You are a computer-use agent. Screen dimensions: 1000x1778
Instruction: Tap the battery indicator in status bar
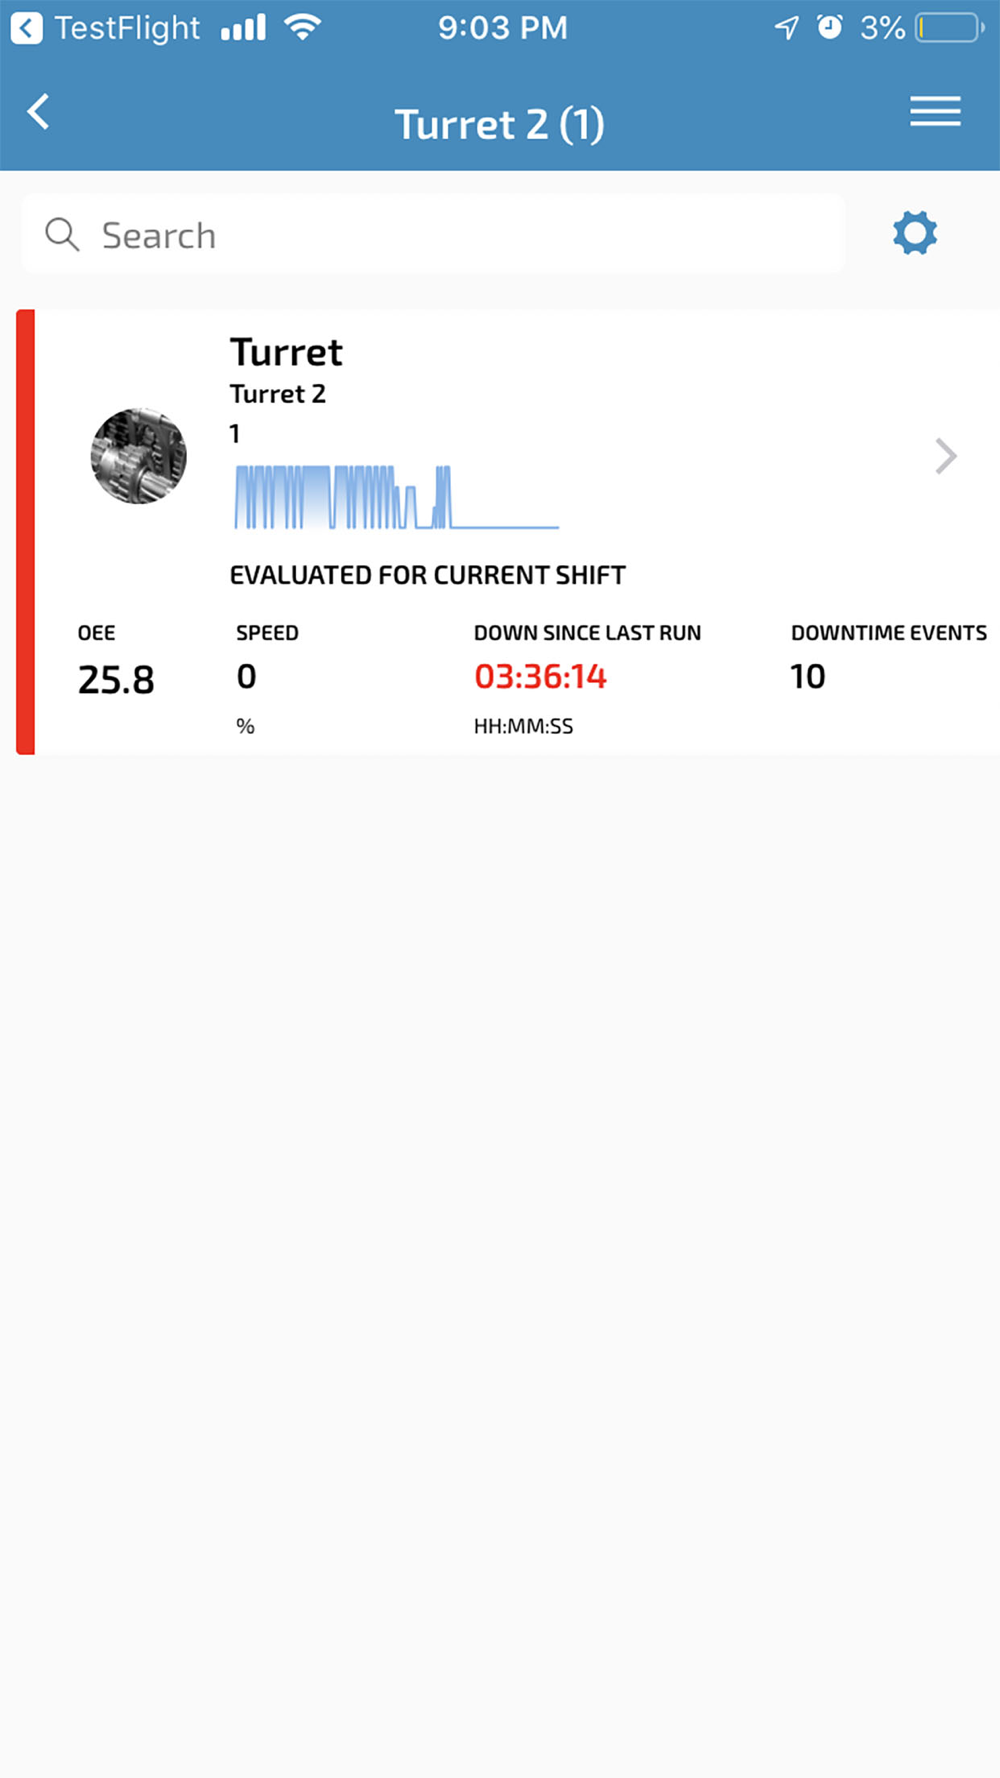tap(950, 27)
